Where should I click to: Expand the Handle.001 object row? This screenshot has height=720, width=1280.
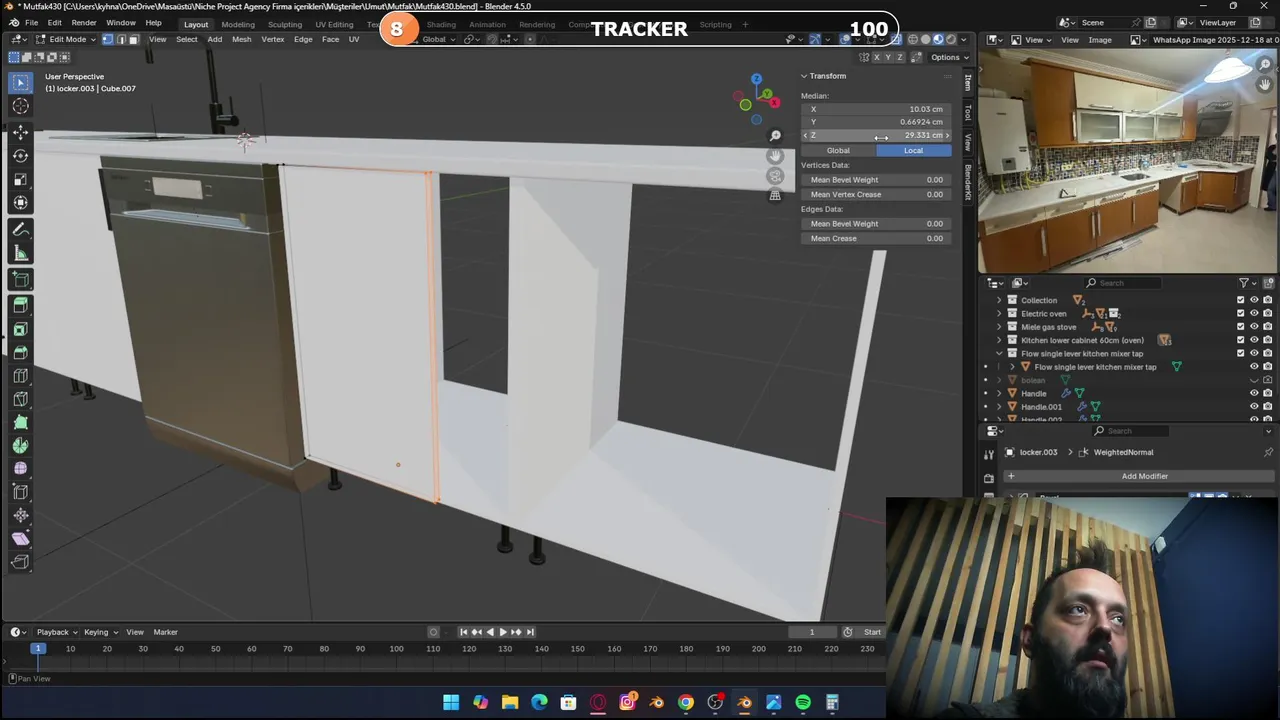(x=998, y=407)
